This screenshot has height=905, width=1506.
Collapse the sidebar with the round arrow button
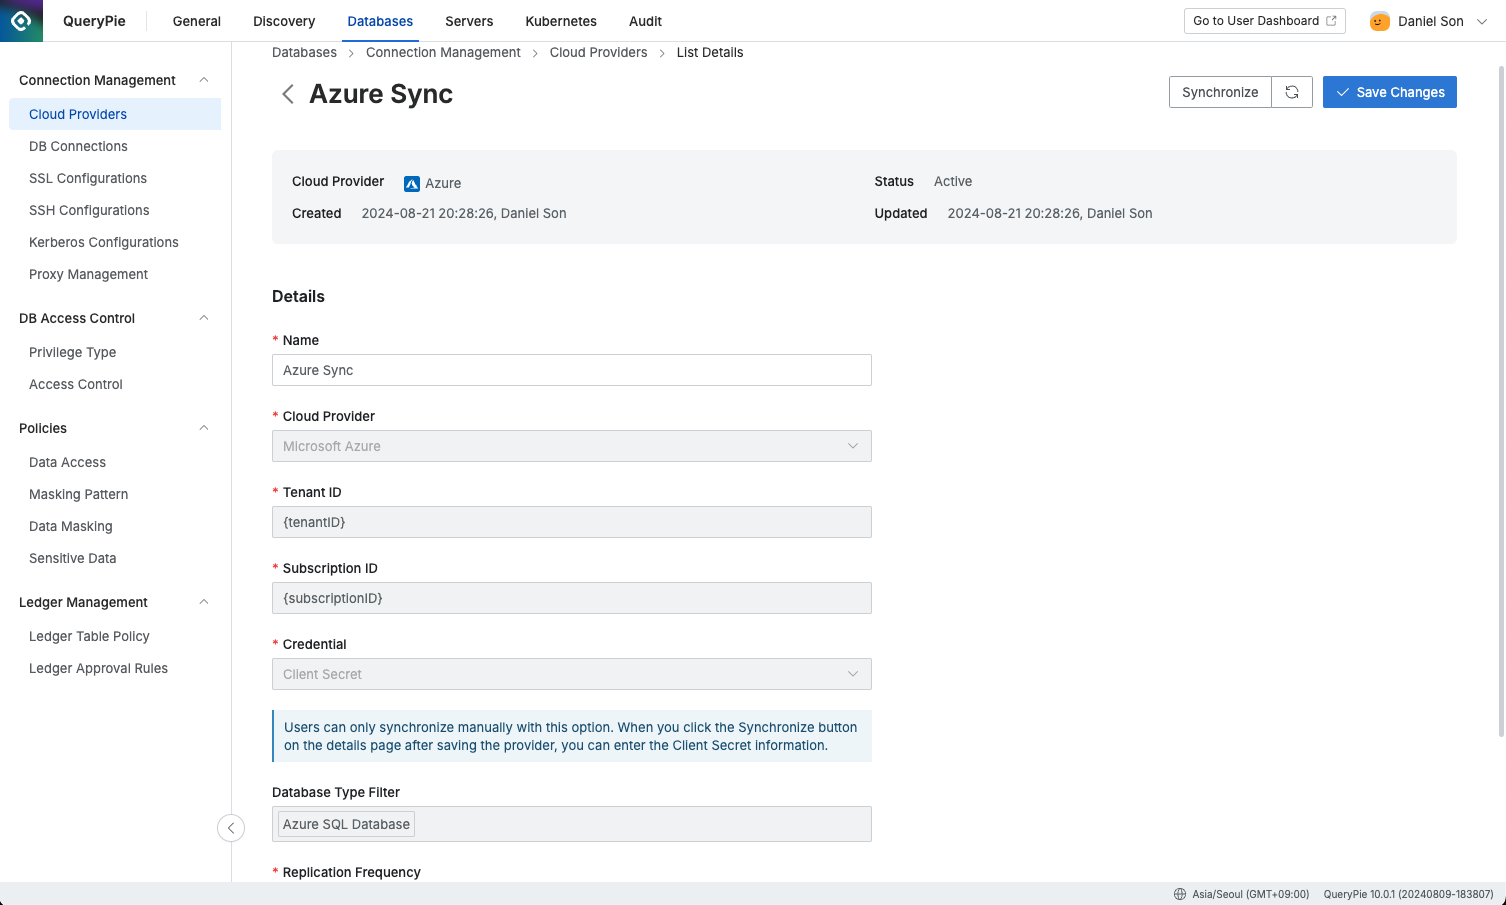click(x=231, y=828)
